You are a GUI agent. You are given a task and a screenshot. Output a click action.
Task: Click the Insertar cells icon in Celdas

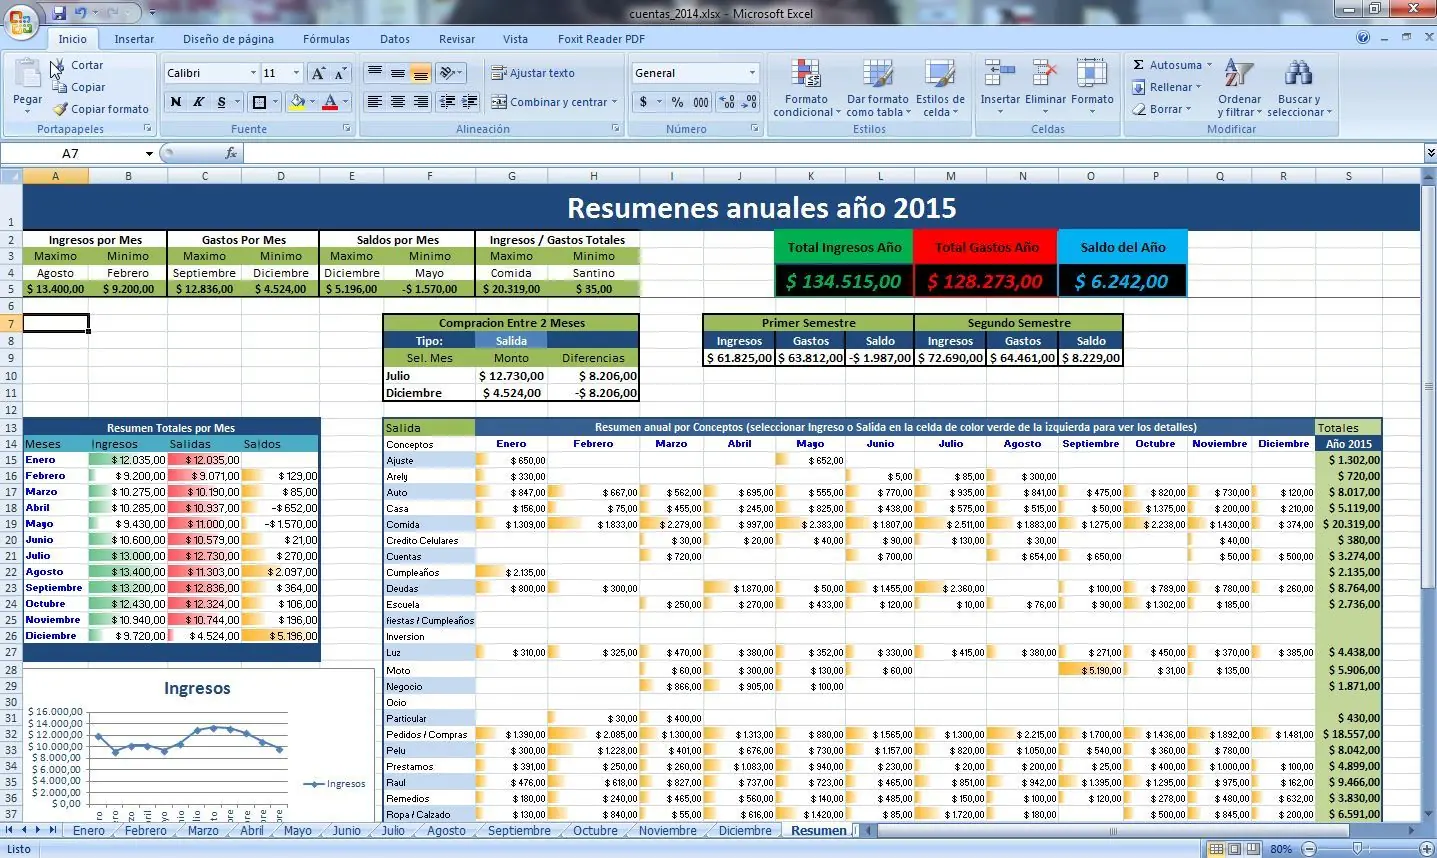click(1000, 74)
